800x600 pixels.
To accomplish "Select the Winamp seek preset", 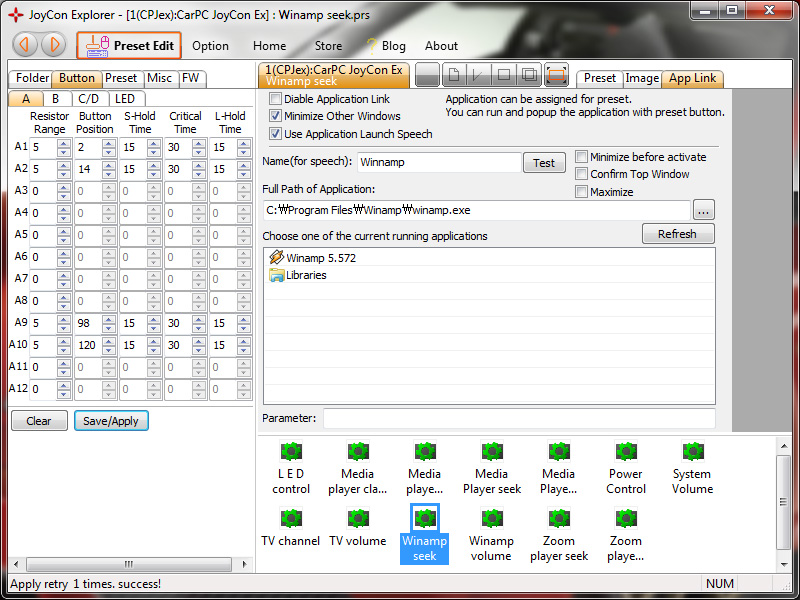I will point(424,534).
